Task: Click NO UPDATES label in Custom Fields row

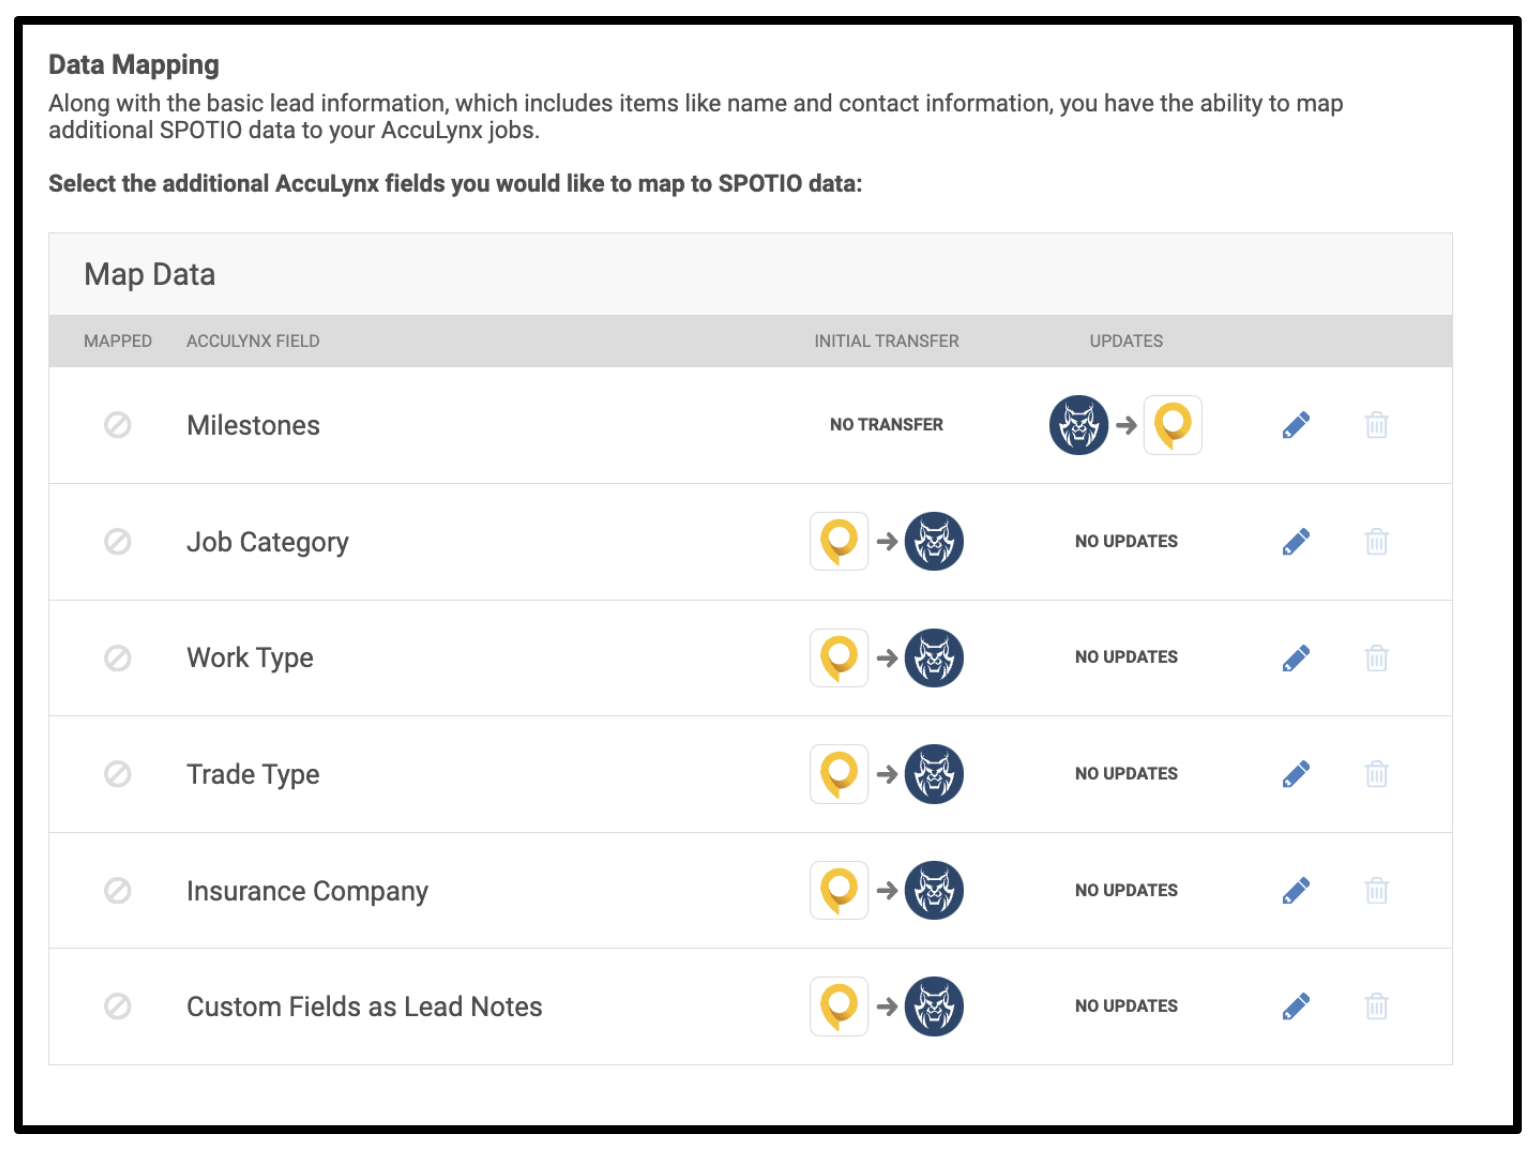Action: pyautogui.click(x=1126, y=1006)
